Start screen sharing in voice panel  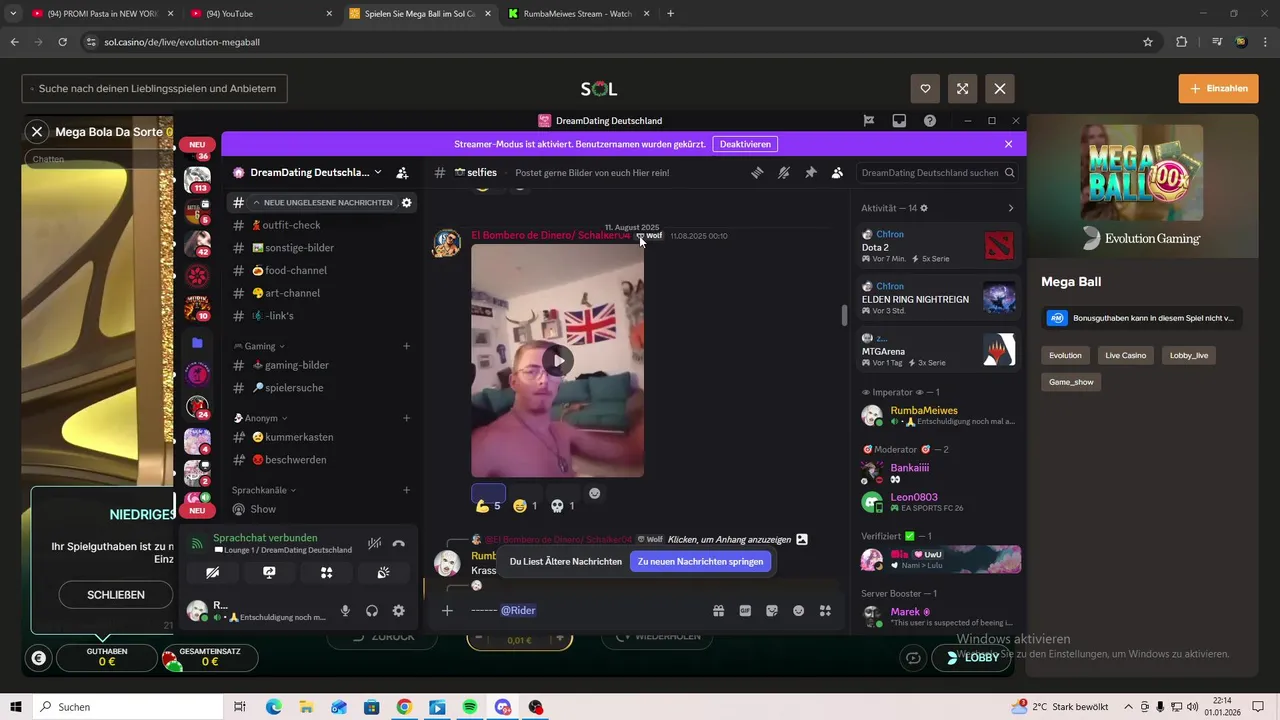(269, 573)
